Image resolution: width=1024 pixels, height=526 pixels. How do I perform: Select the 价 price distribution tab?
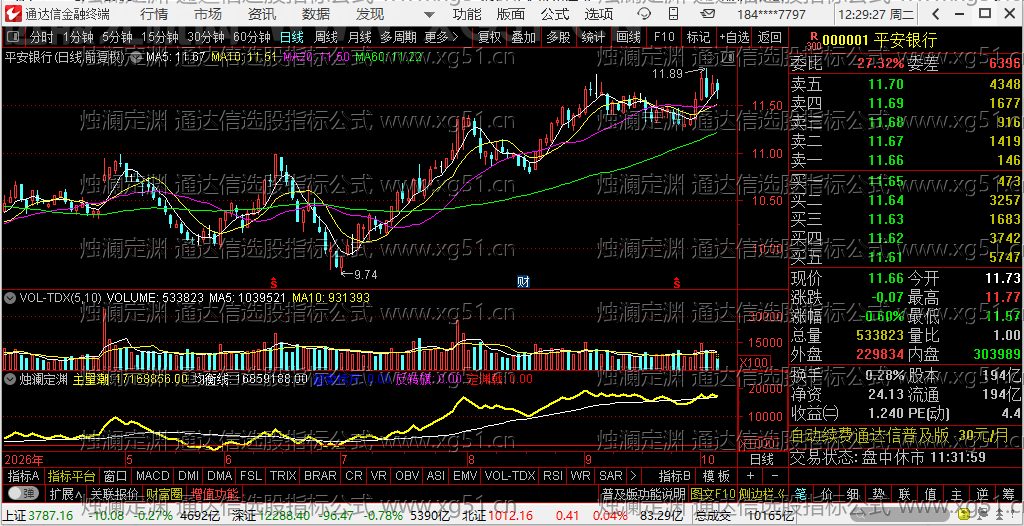coord(827,493)
